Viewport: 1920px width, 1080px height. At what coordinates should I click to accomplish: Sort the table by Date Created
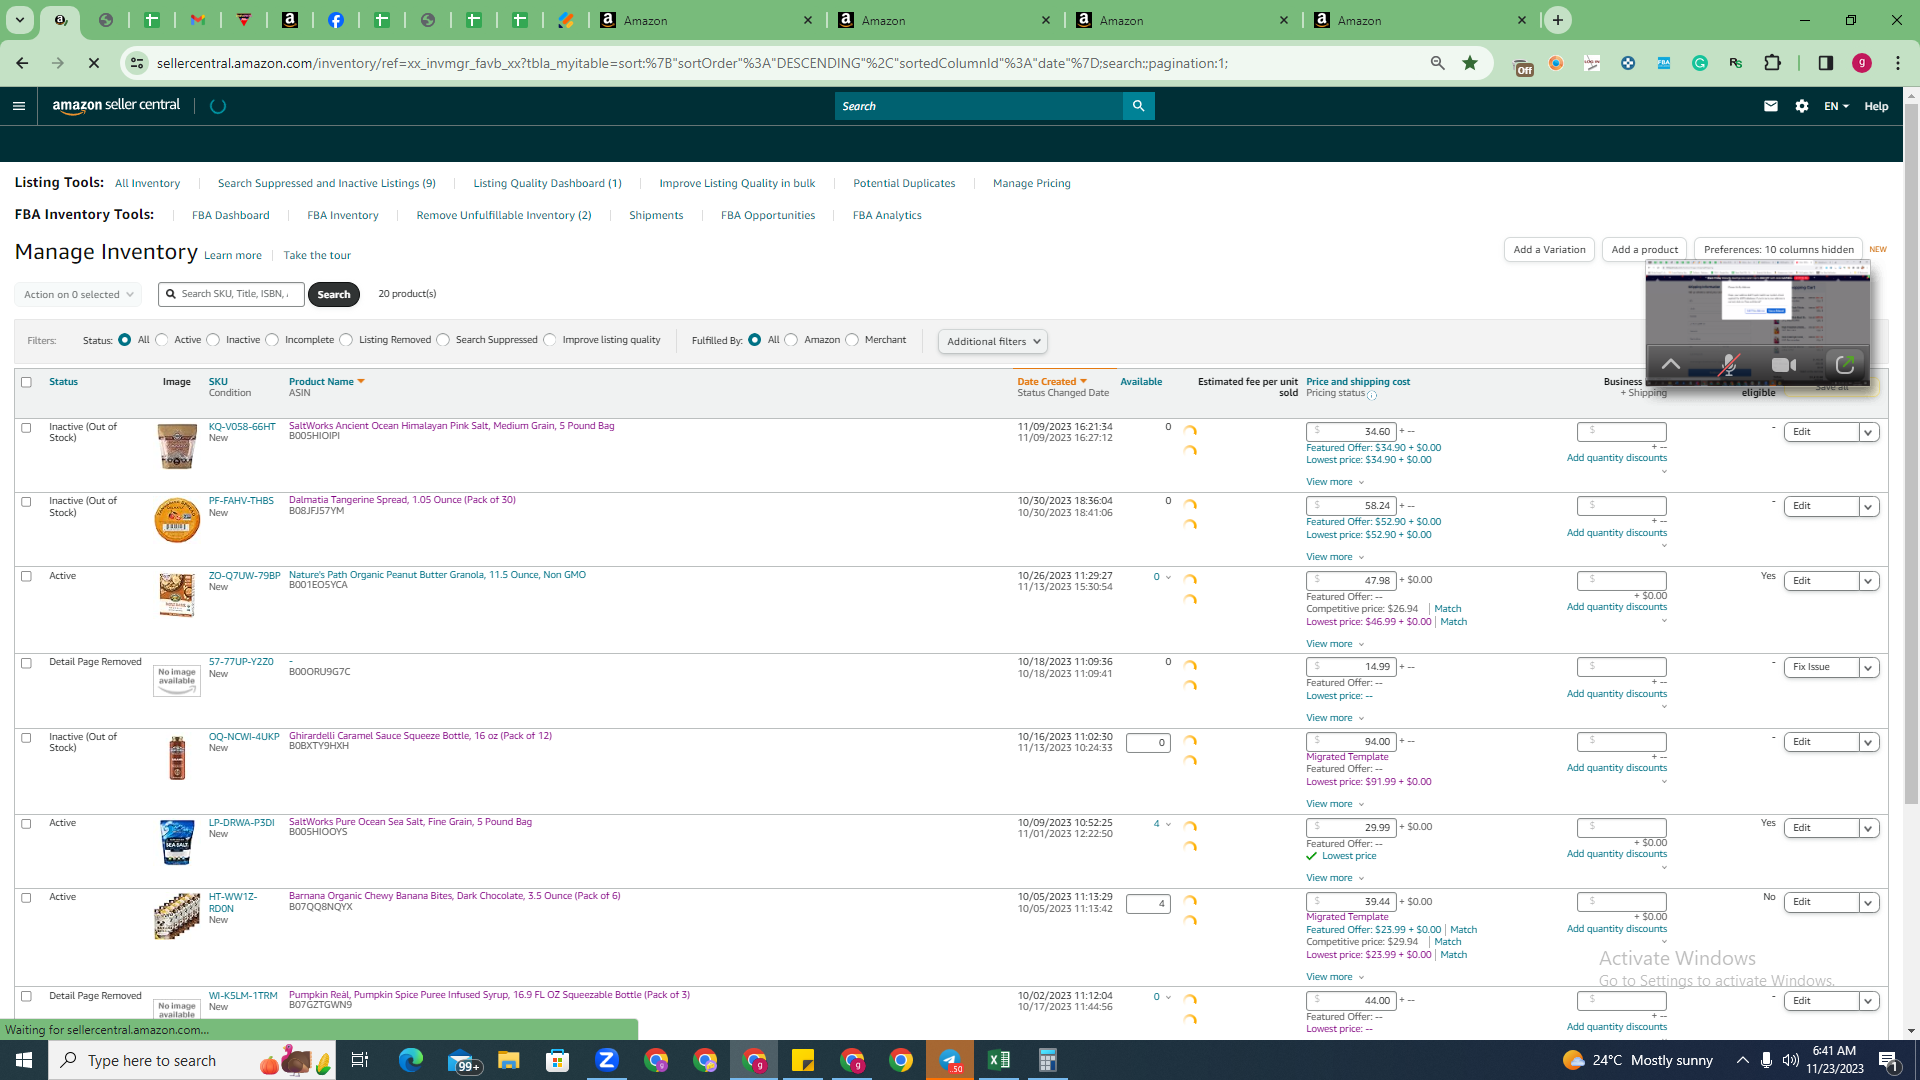click(x=1052, y=382)
